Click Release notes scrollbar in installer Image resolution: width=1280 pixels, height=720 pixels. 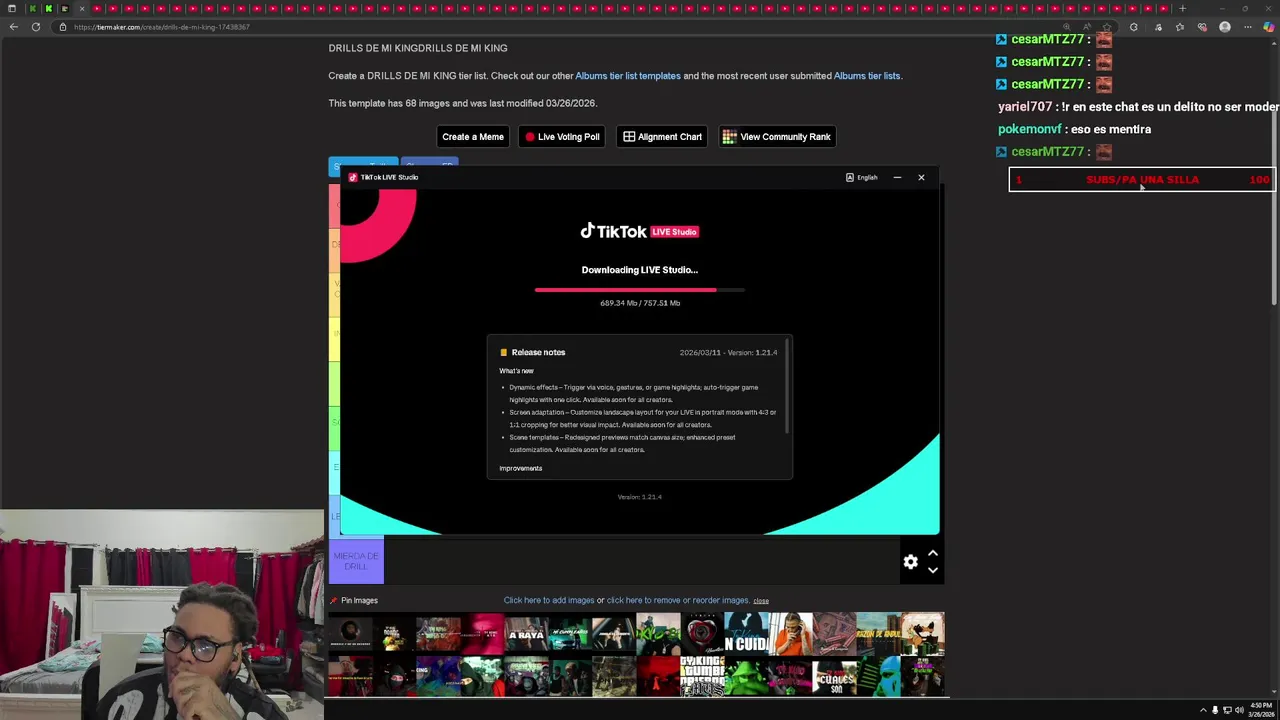click(x=788, y=385)
